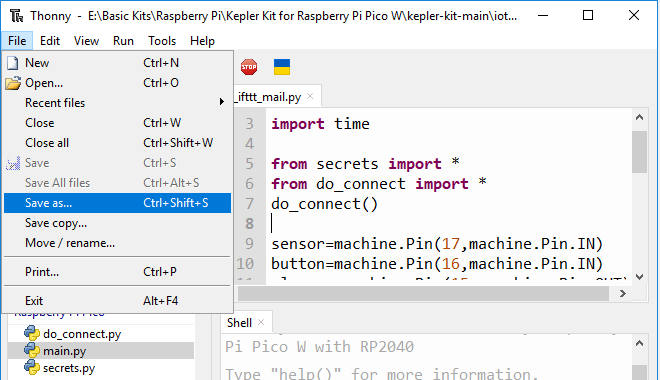Viewport: 660px width, 380px height.
Task: Click the editor vertical scrollbar down arrow
Action: 639,276
